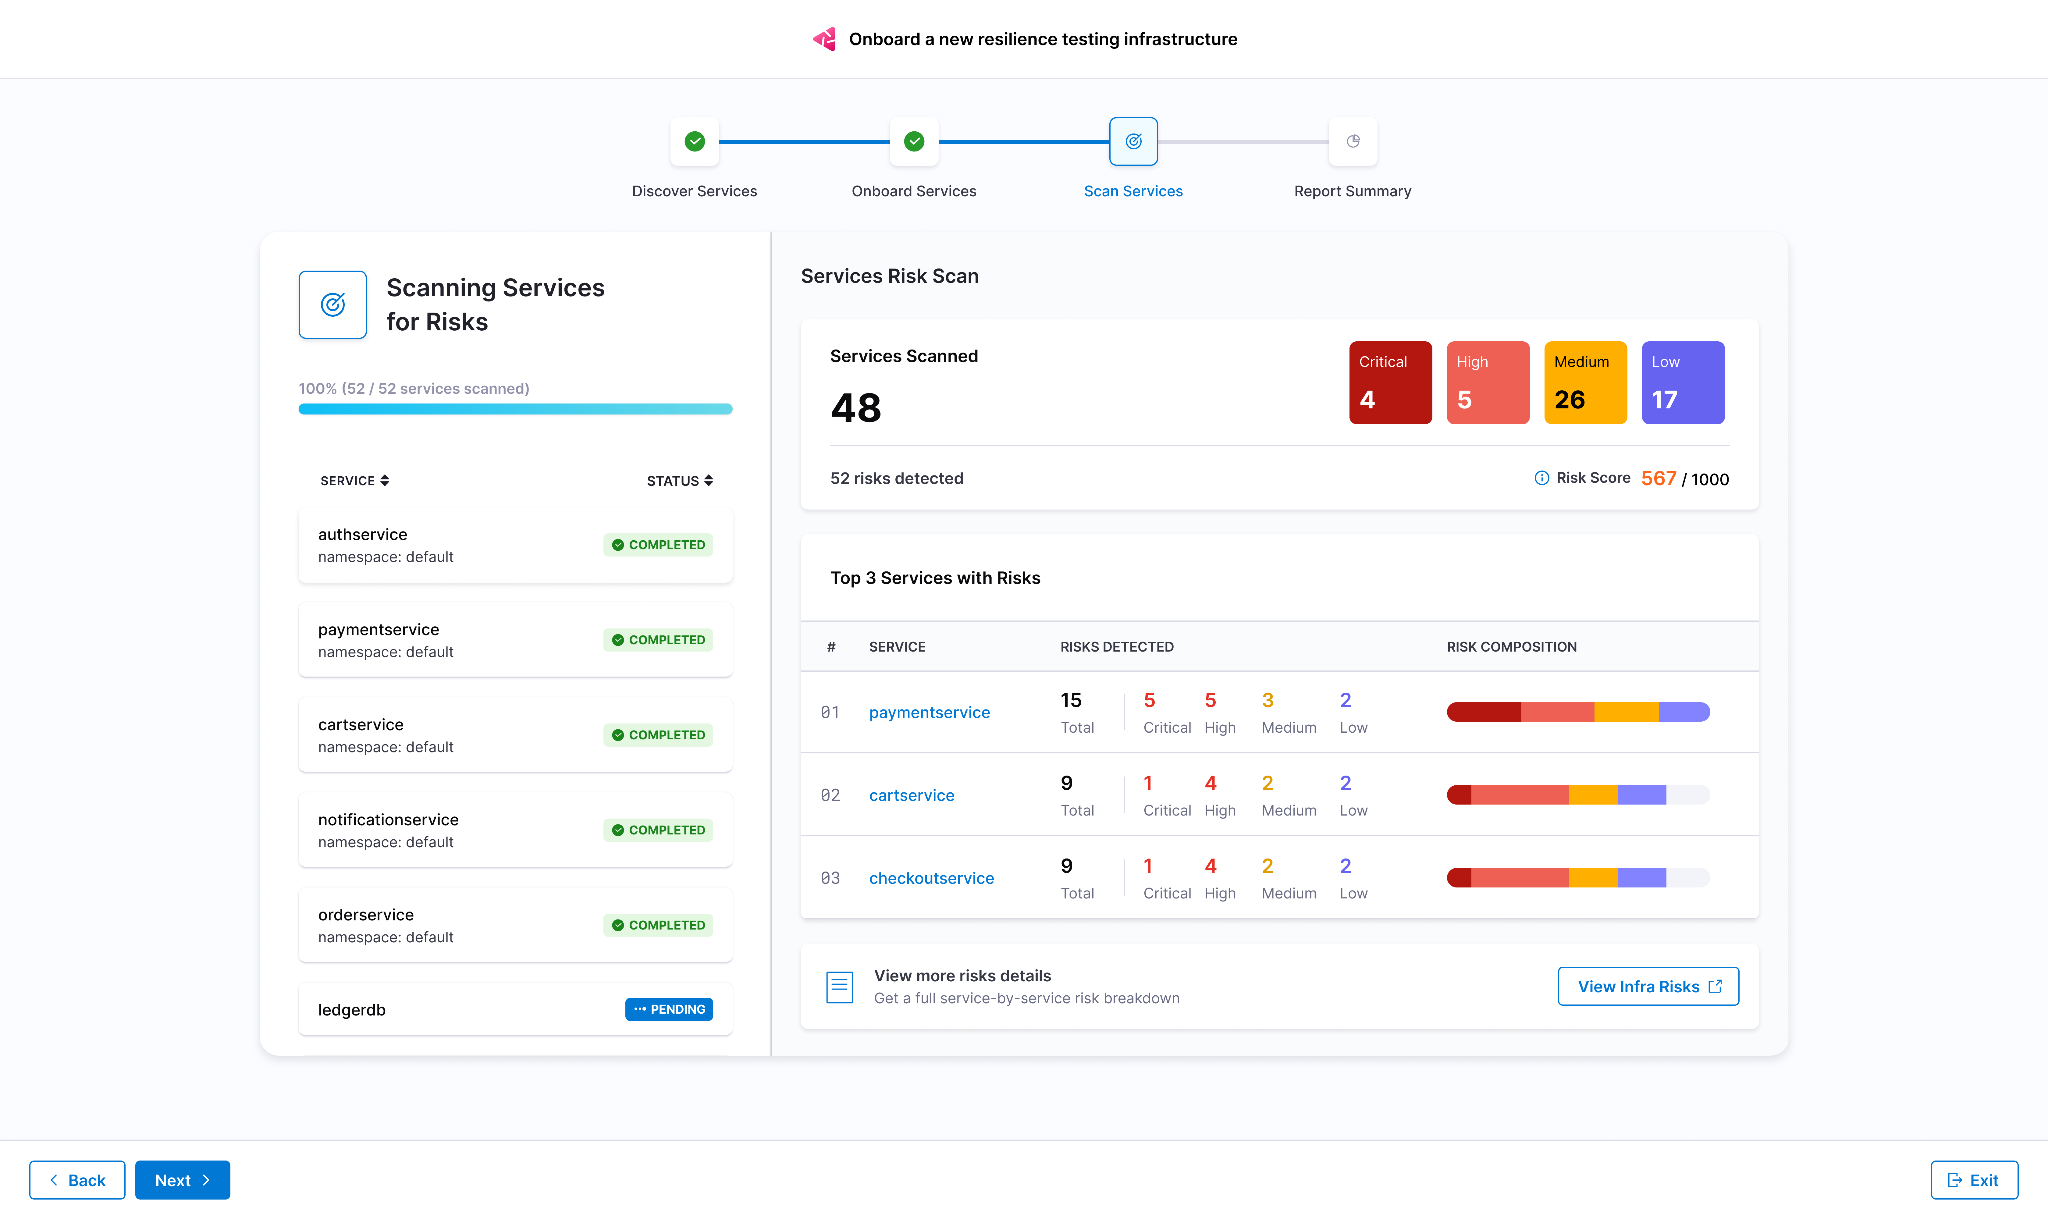2048x1219 pixels.
Task: Click the Low risk count tile
Action: pos(1683,382)
